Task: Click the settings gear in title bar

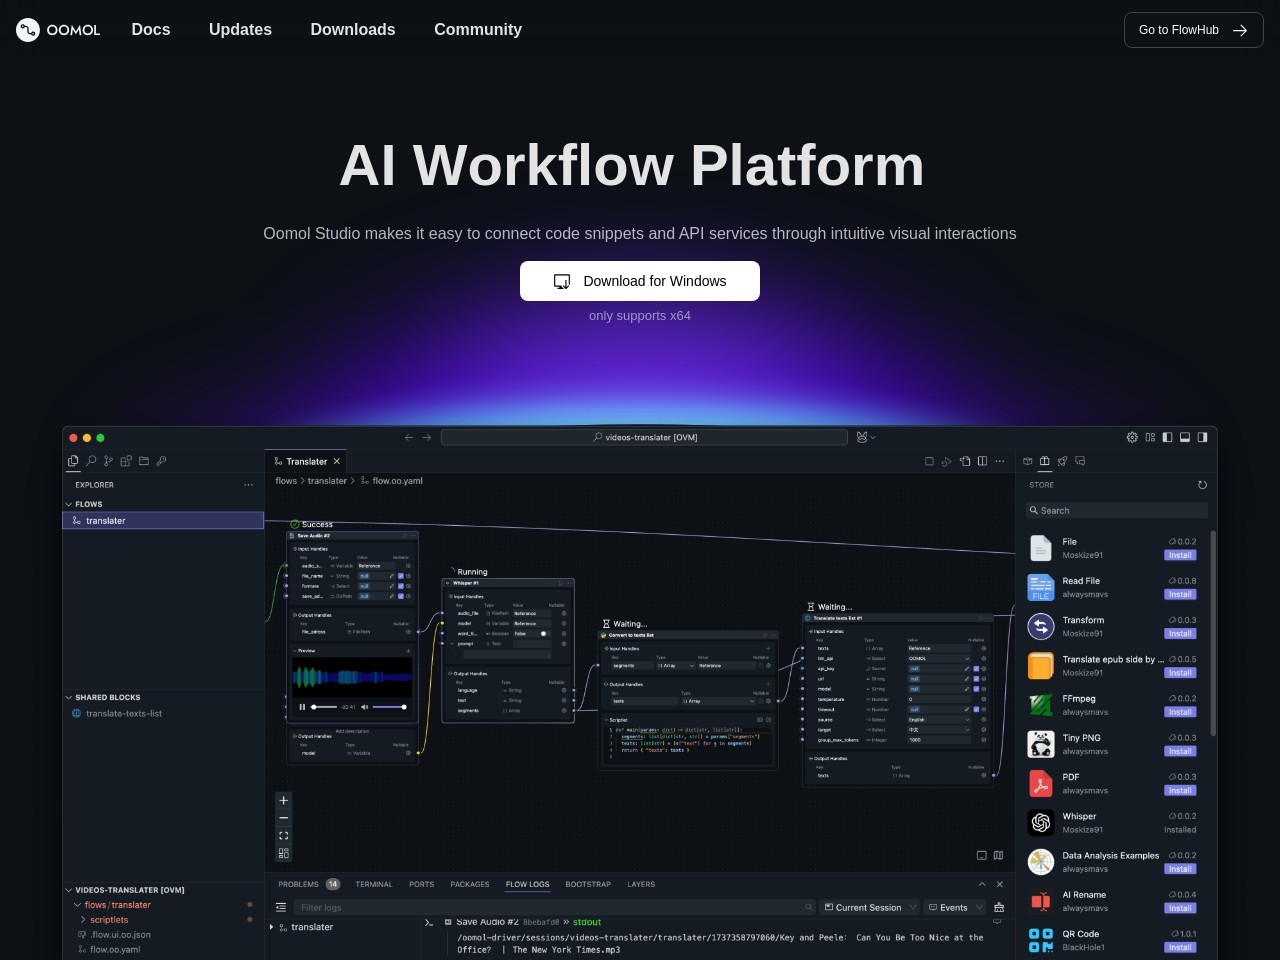Action: pyautogui.click(x=1132, y=437)
